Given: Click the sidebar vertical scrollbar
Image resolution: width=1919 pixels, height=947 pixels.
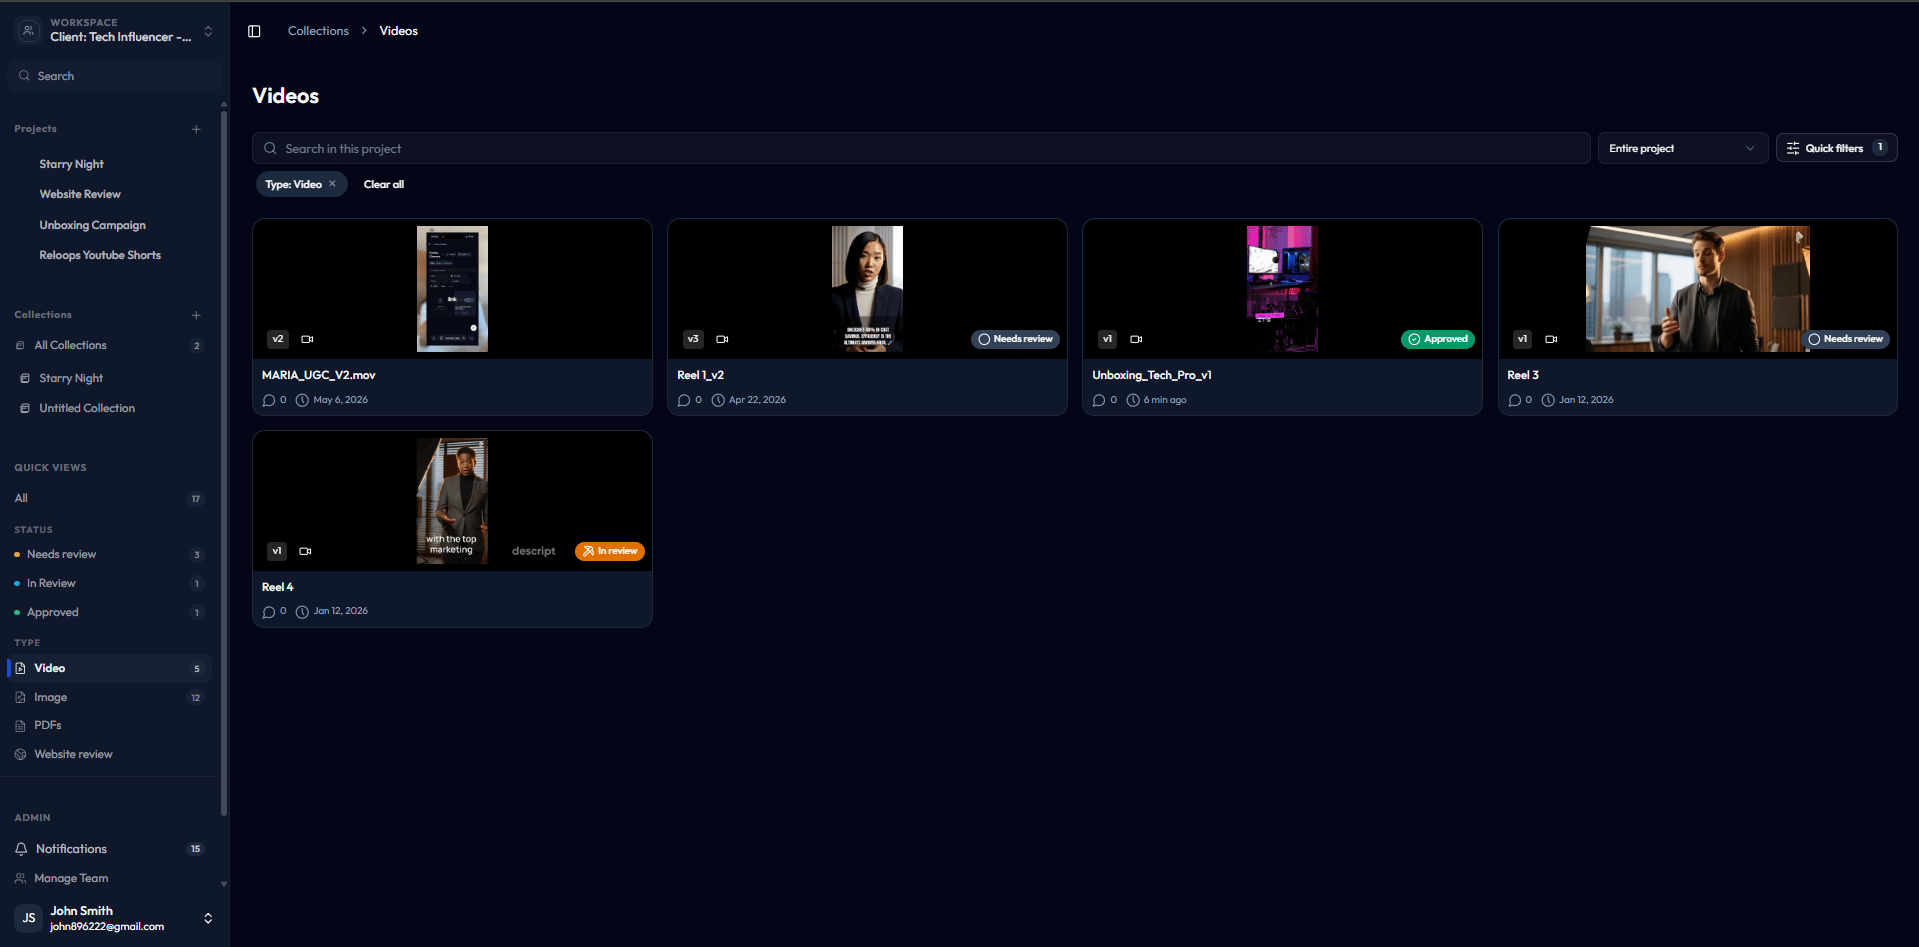Looking at the screenshot, I should (224, 465).
